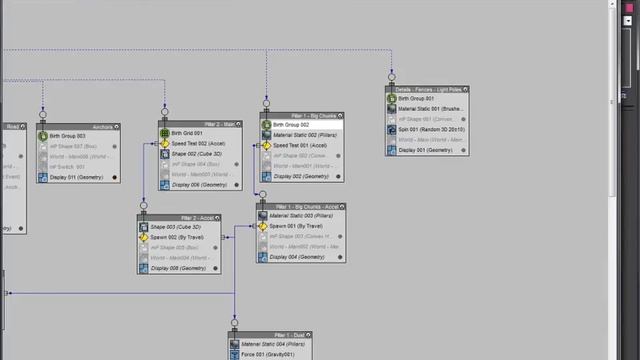Select the Material Static 002 (Pillars) icon
The image size is (640, 360).
[267, 135]
